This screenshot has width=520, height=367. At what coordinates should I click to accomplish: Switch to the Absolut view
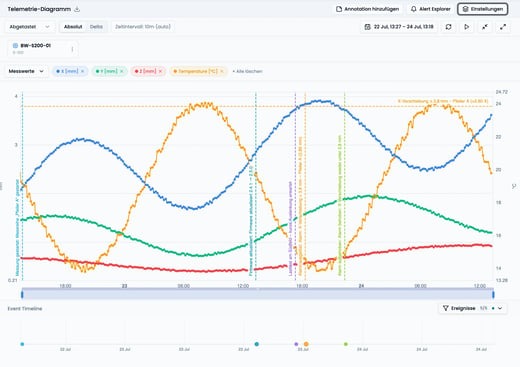coord(73,27)
